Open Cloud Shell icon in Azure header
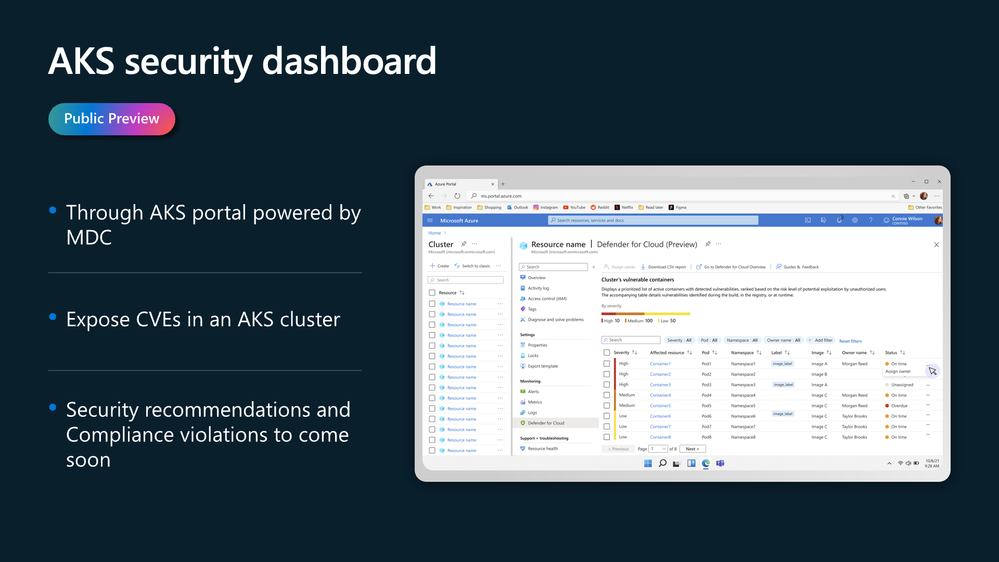The height and width of the screenshot is (562, 999). click(x=808, y=220)
